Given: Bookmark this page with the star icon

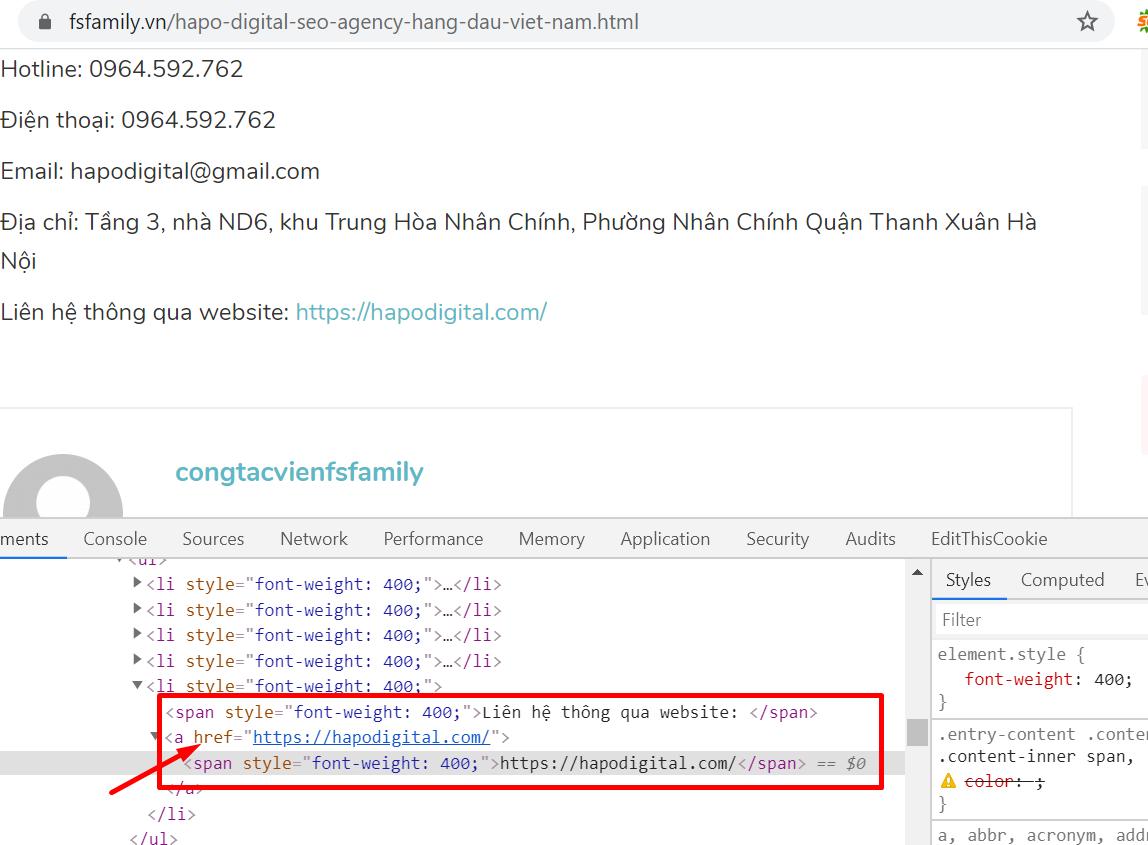Looking at the screenshot, I should (x=1086, y=21).
